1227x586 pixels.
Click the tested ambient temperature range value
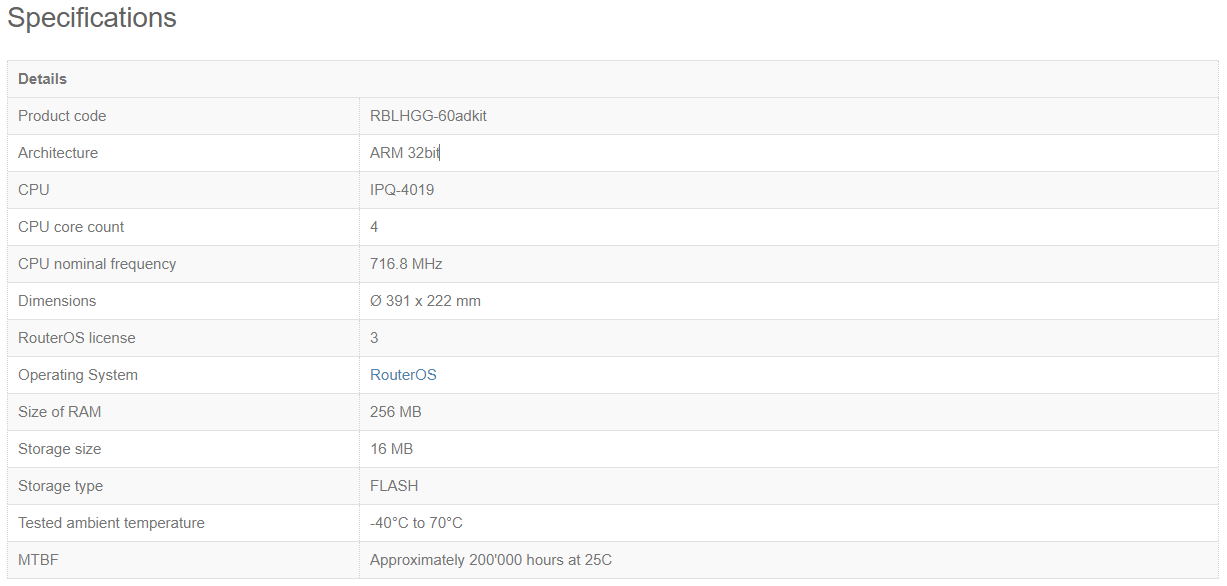(416, 523)
